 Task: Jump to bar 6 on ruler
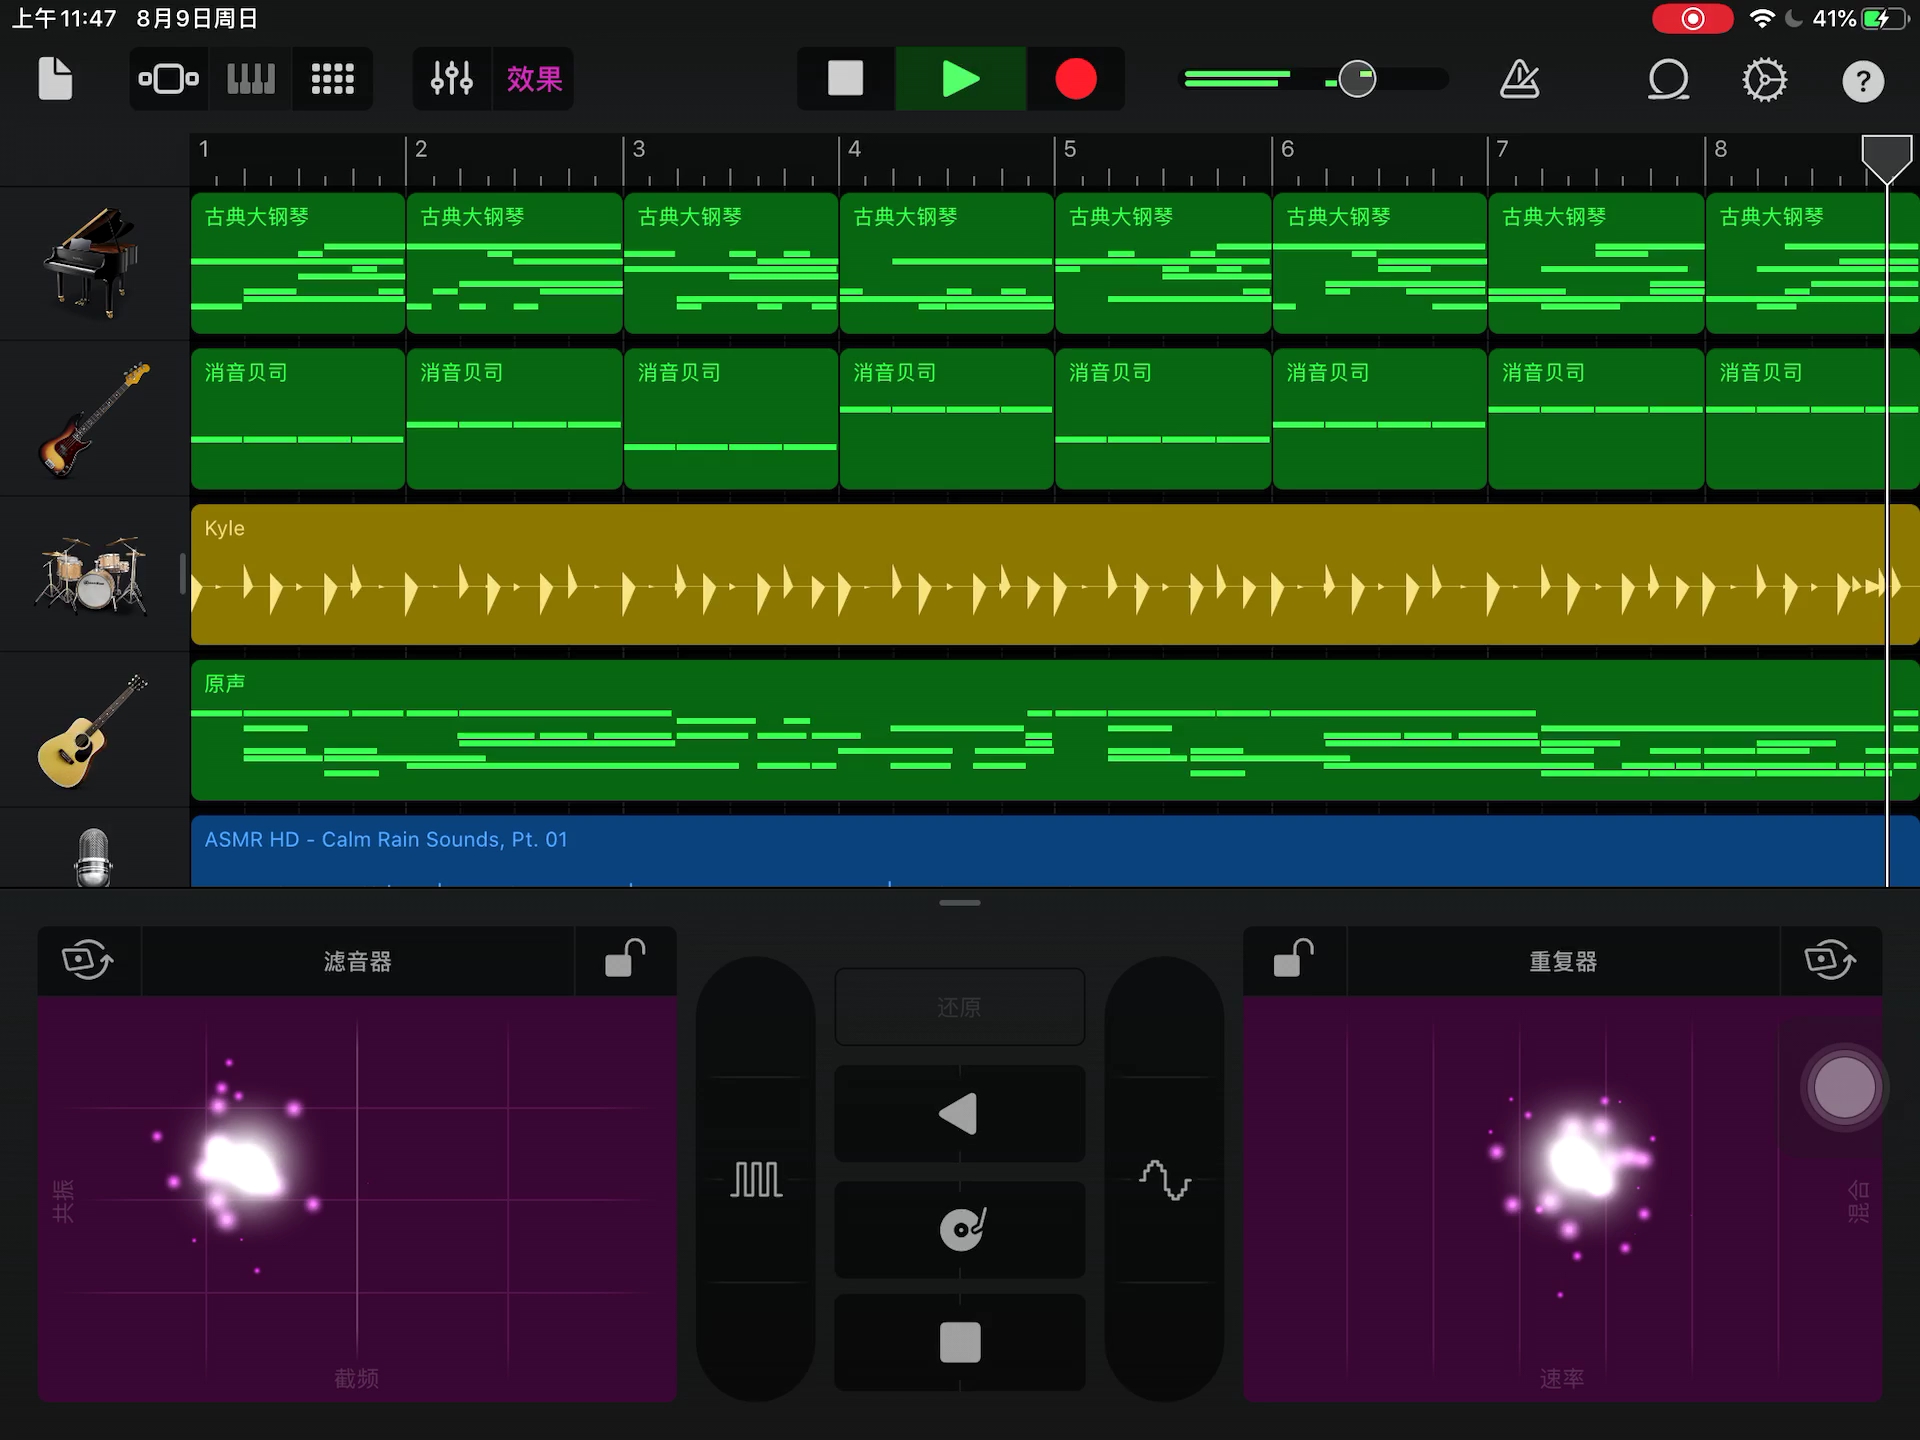click(x=1288, y=150)
